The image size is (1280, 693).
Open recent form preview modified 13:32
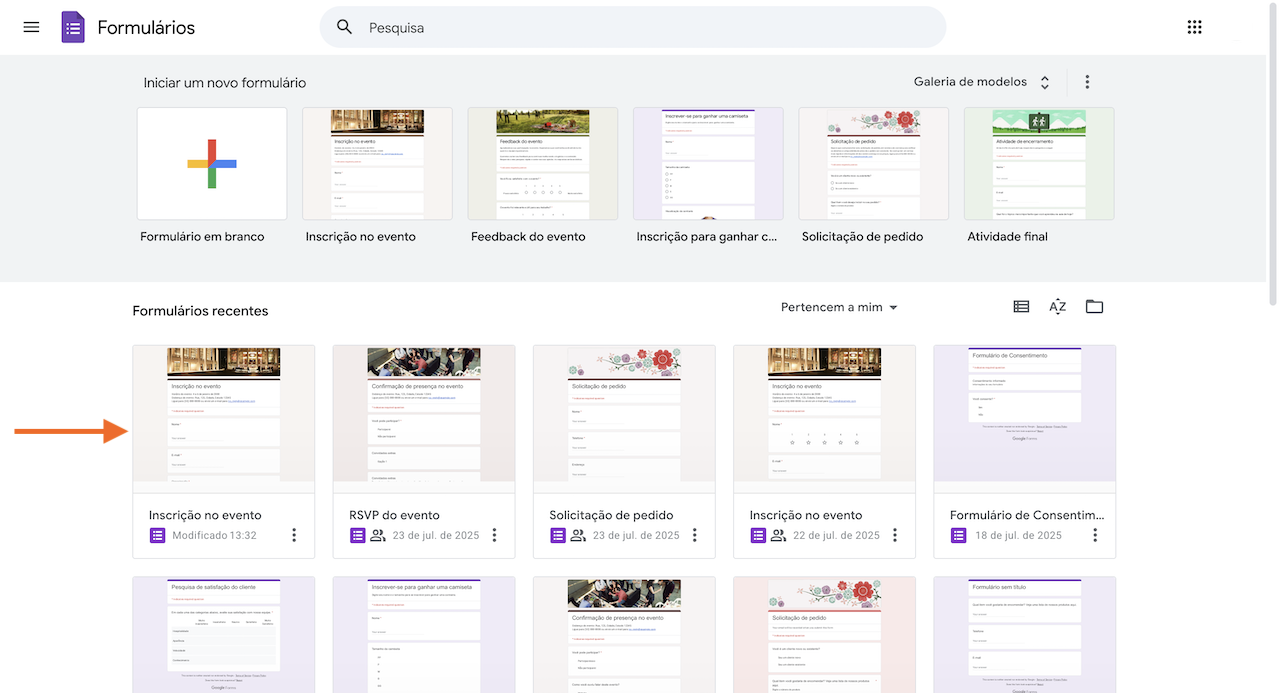[x=224, y=419]
